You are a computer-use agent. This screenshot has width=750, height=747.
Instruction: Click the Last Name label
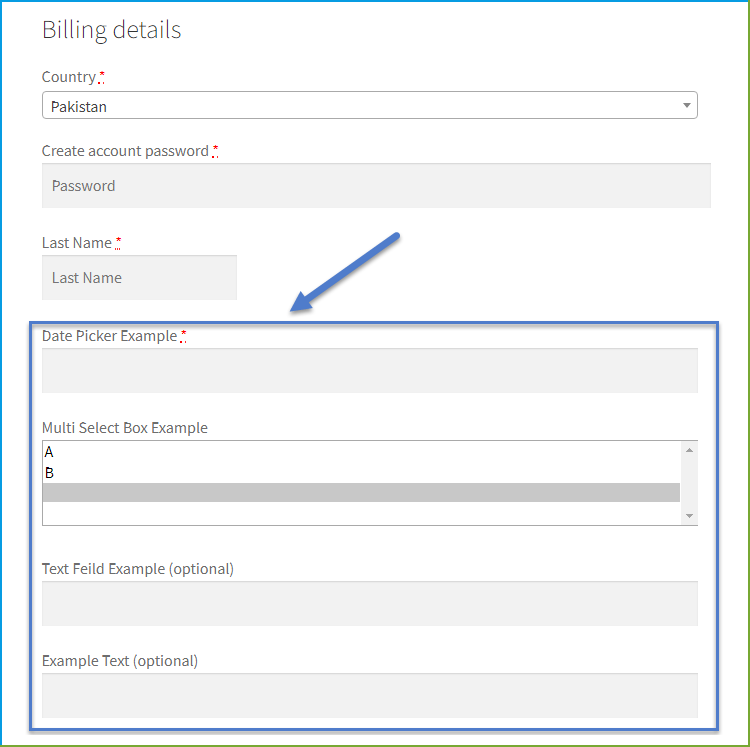tap(77, 243)
